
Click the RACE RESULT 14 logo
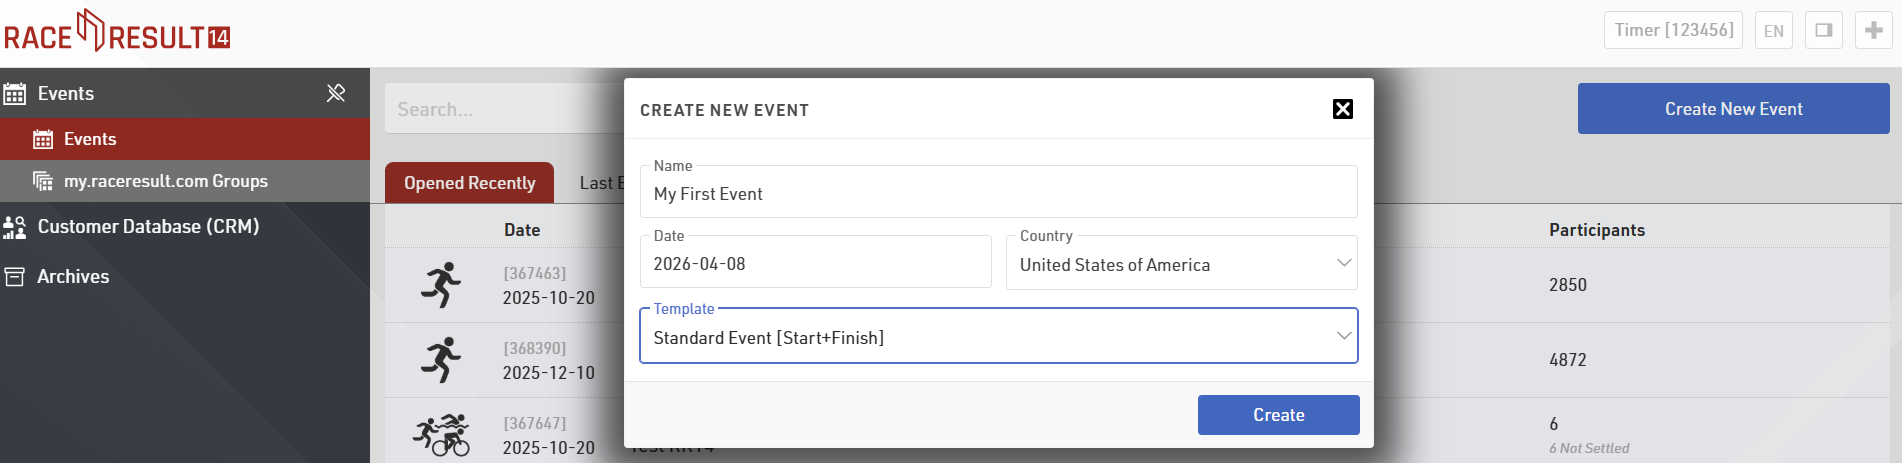click(118, 32)
